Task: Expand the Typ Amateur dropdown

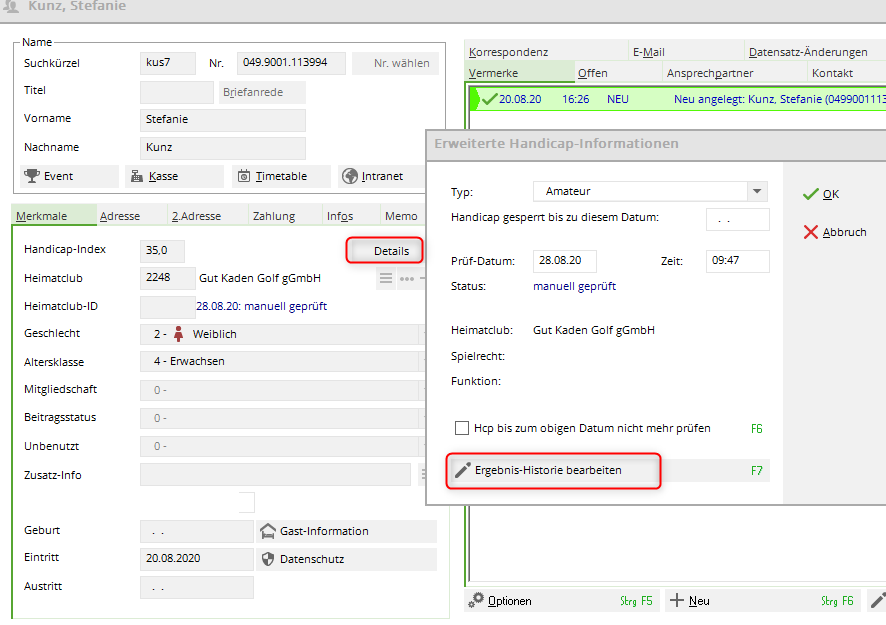Action: (x=757, y=191)
